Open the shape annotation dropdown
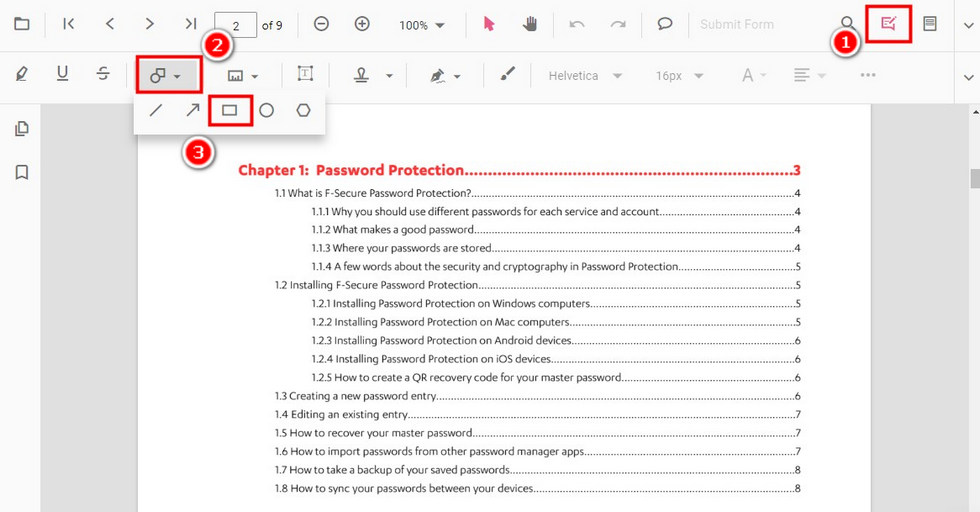 coord(166,76)
